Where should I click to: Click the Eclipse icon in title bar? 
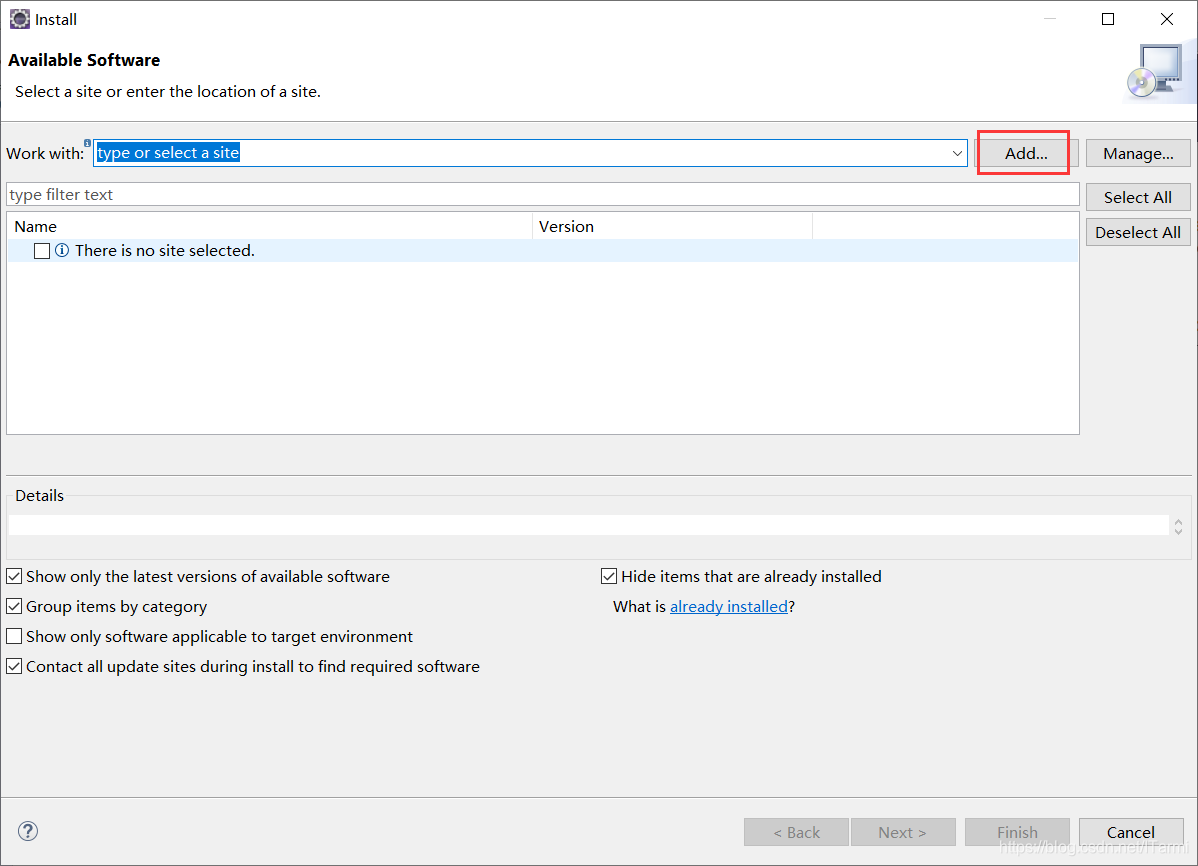coord(19,19)
